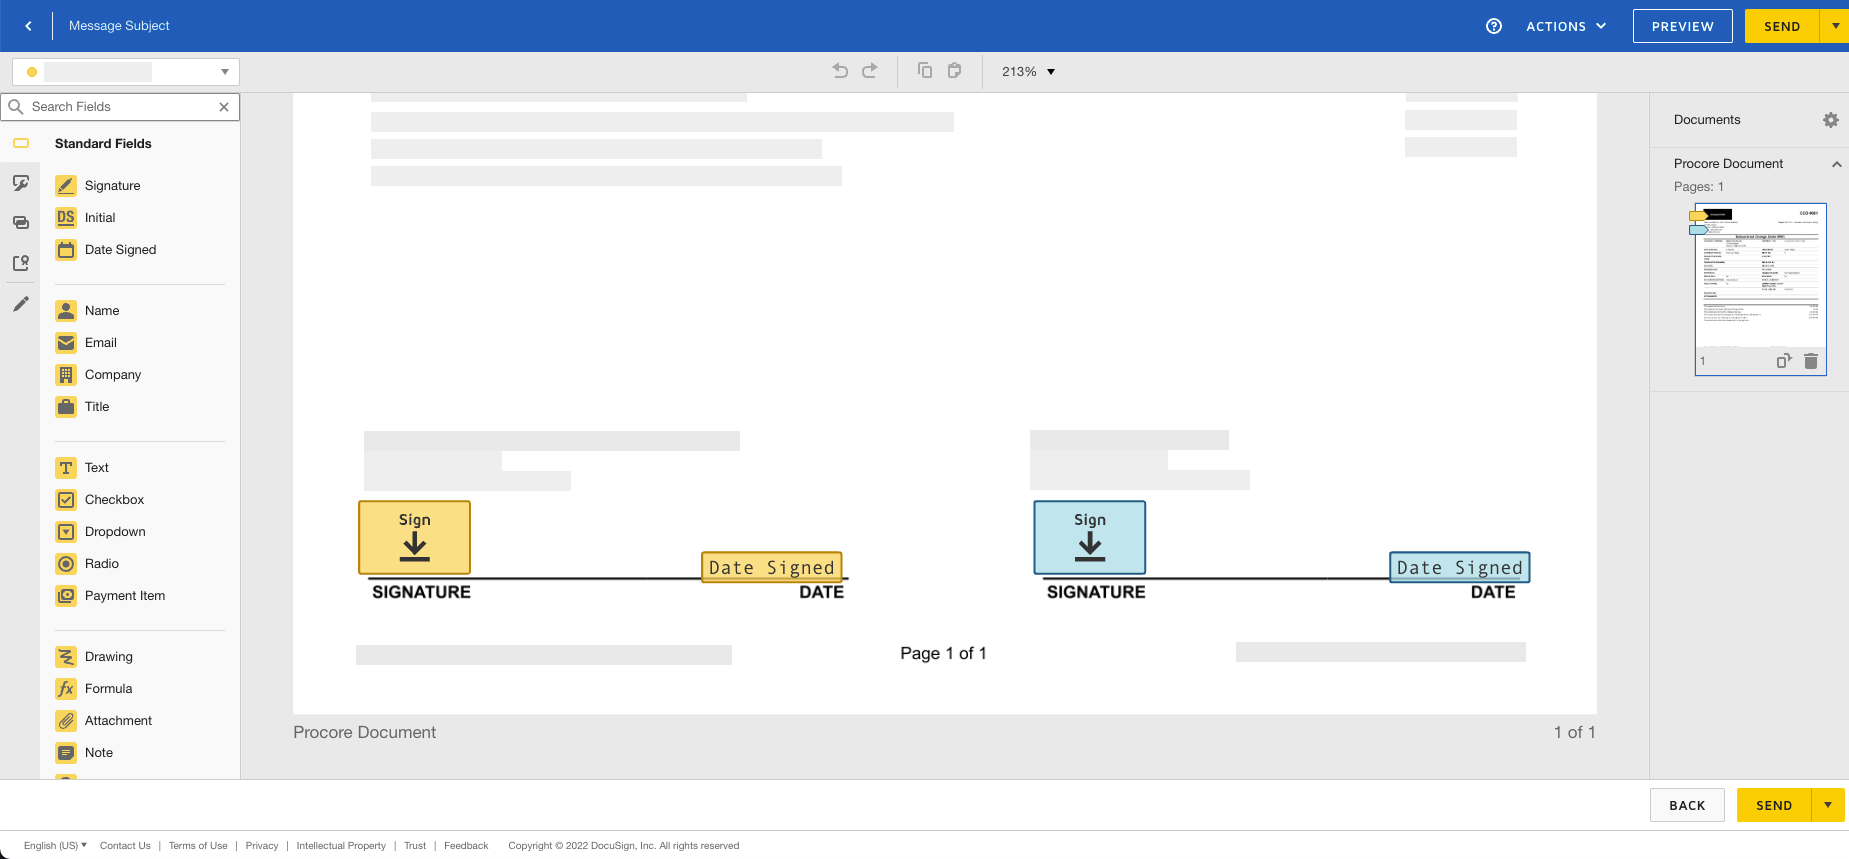Image resolution: width=1849 pixels, height=859 pixels.
Task: Click the Search Fields input
Action: coord(120,107)
